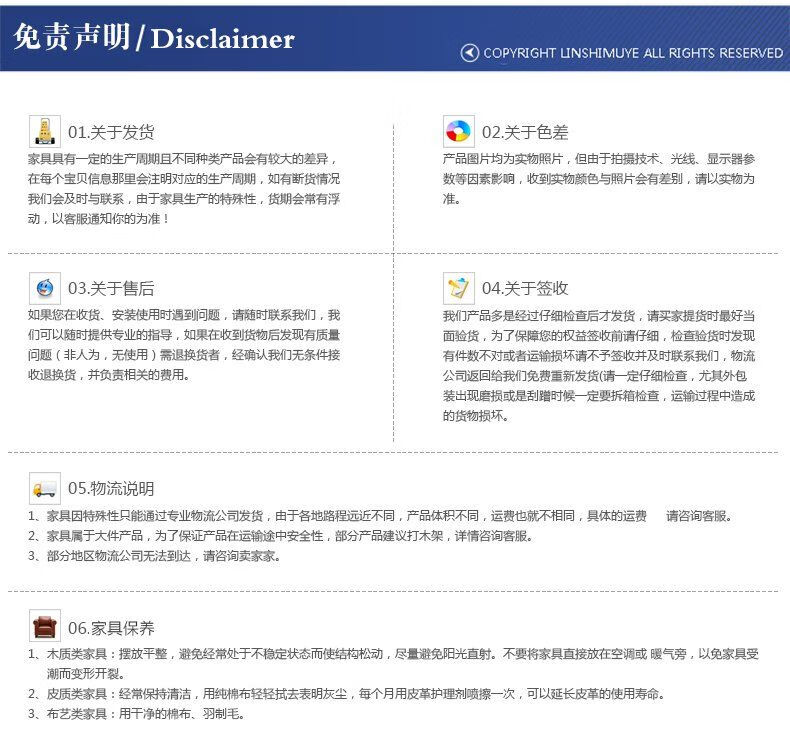Click the notepad icon beside 04.关于签收
The width and height of the screenshot is (790, 736).
coord(458,288)
